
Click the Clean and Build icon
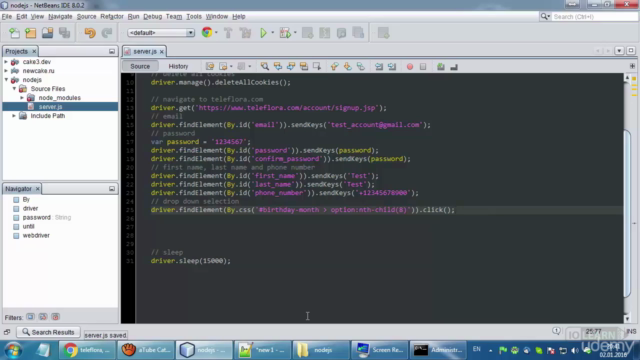click(245, 33)
